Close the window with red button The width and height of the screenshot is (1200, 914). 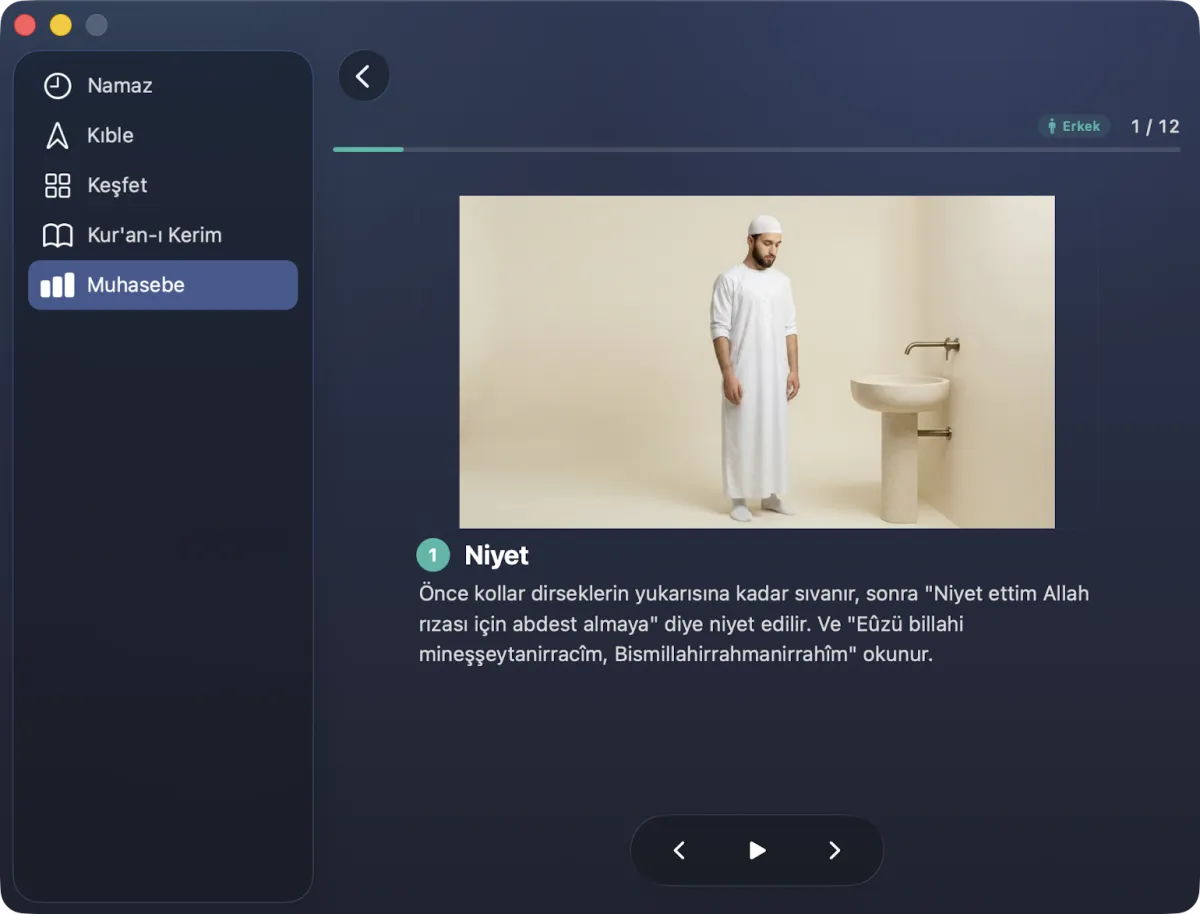pyautogui.click(x=25, y=25)
